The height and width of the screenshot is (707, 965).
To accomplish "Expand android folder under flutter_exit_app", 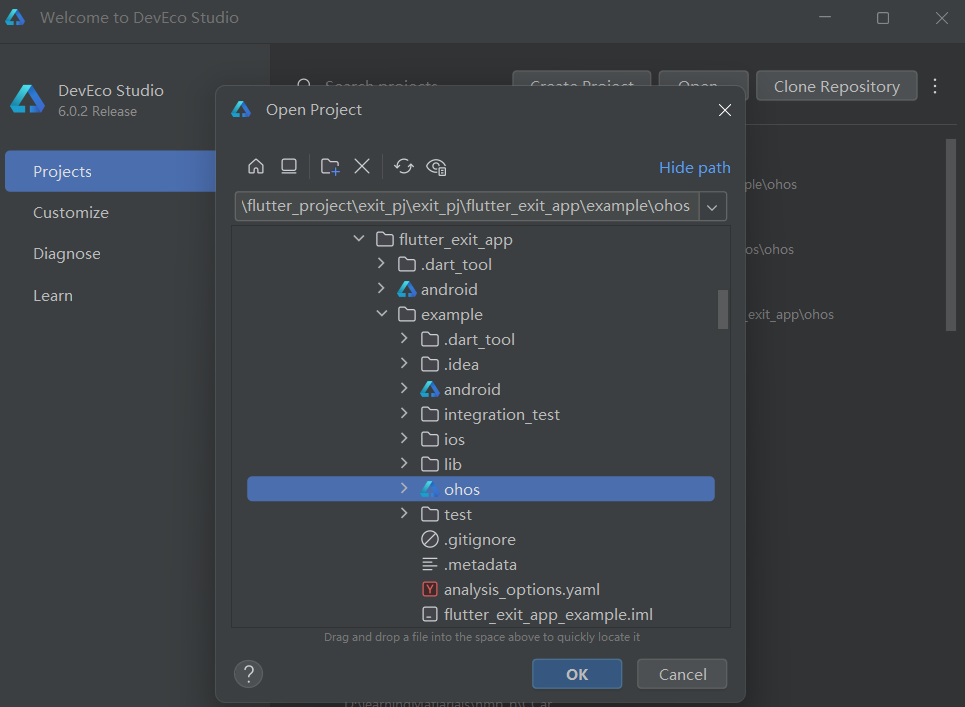I will pyautogui.click(x=381, y=288).
